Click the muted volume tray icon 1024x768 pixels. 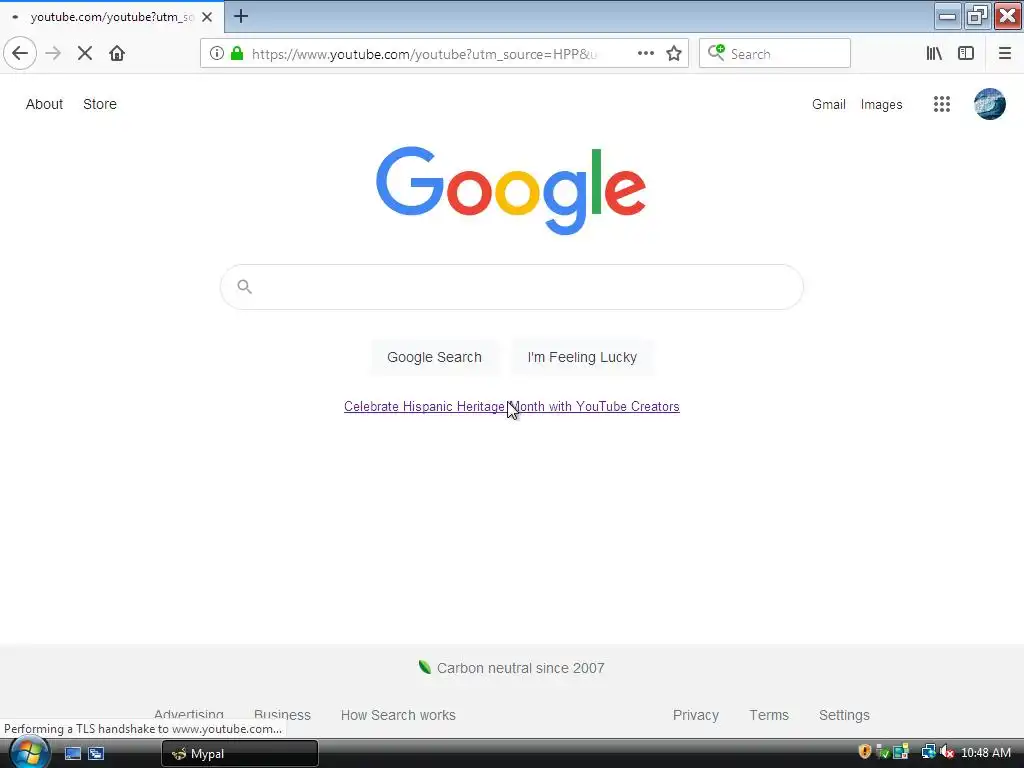[947, 752]
